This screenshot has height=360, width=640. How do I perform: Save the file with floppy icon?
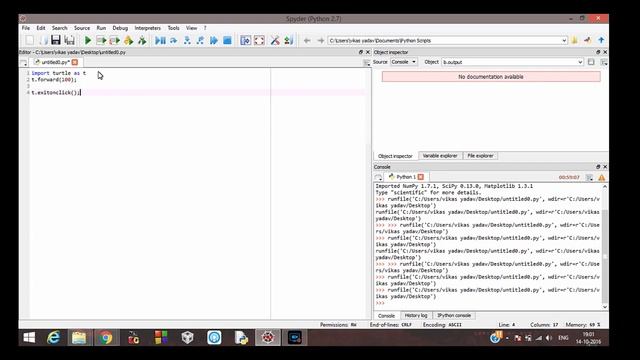[56, 40]
